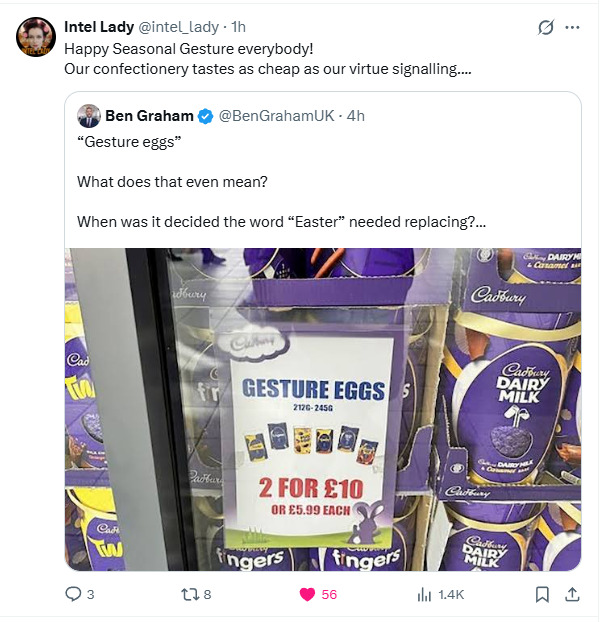Screen dimensions: 605x622
Task: Click the Ben Graham name in the quoted tweet
Action: click(149, 116)
